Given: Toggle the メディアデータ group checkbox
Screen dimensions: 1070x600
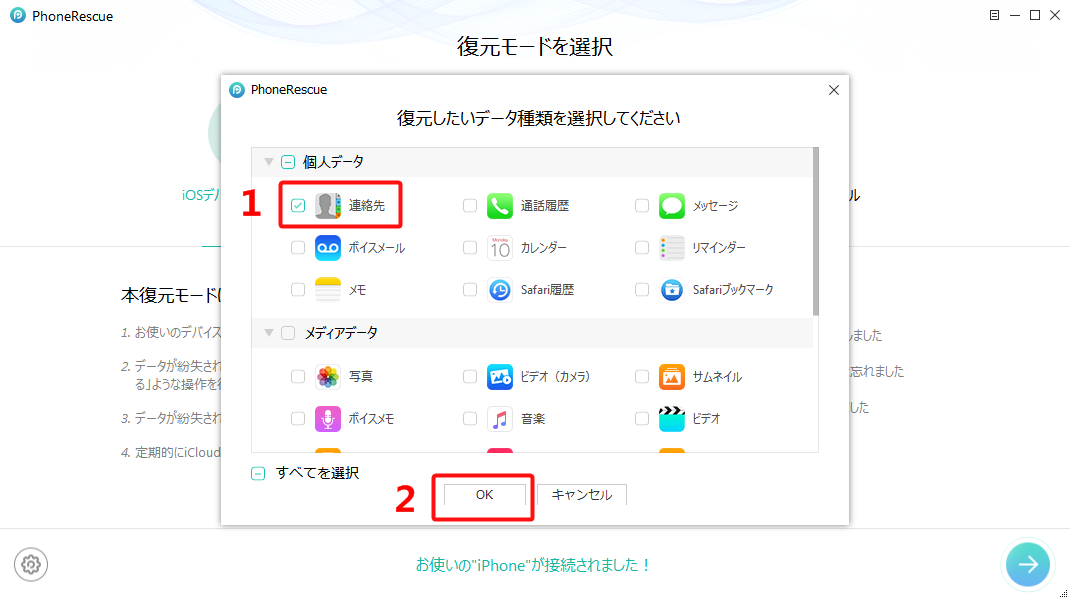Looking at the screenshot, I should (x=288, y=333).
